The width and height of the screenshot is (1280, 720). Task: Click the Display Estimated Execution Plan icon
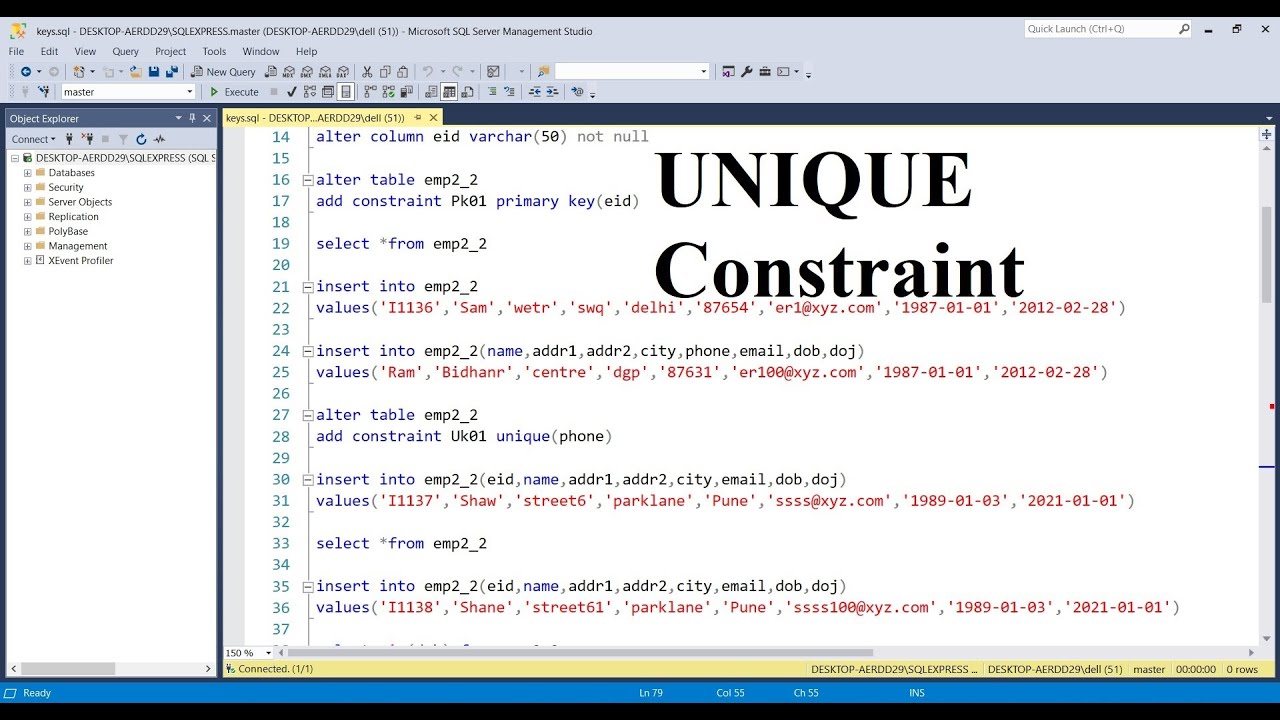point(309,92)
